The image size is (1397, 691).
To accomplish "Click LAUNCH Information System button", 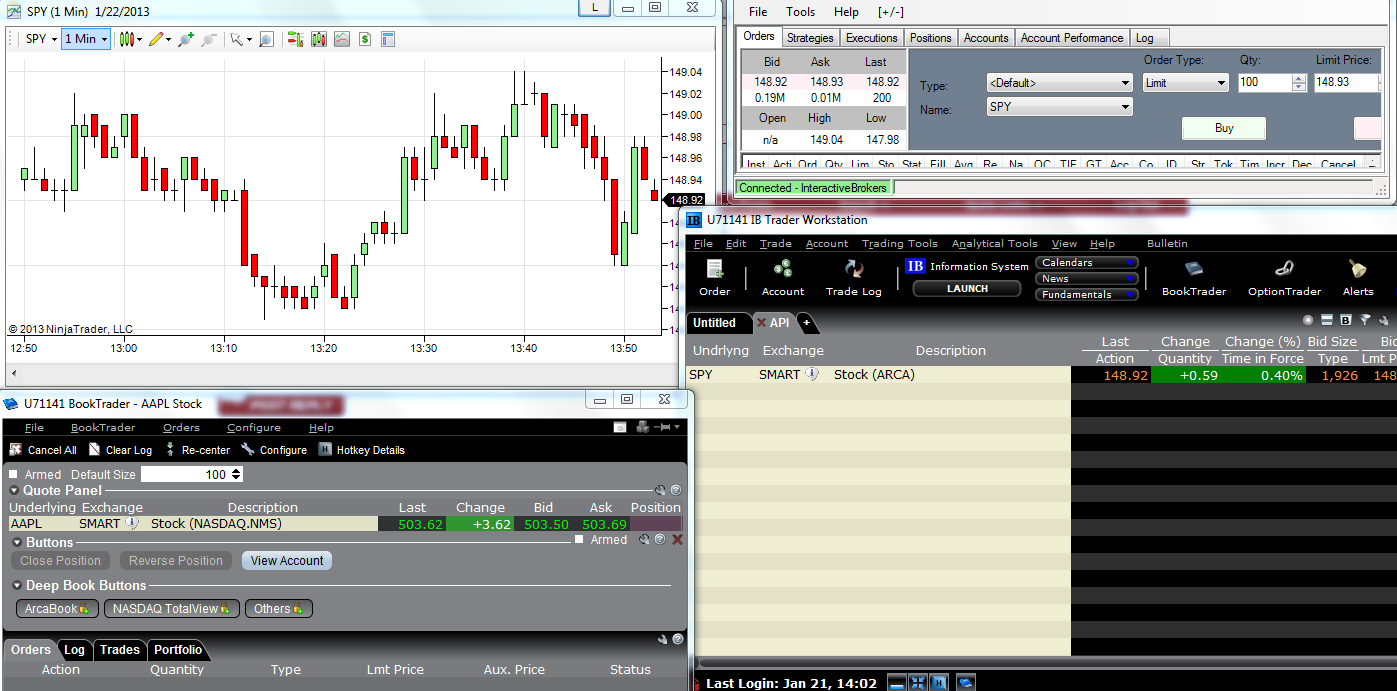I will point(967,289).
